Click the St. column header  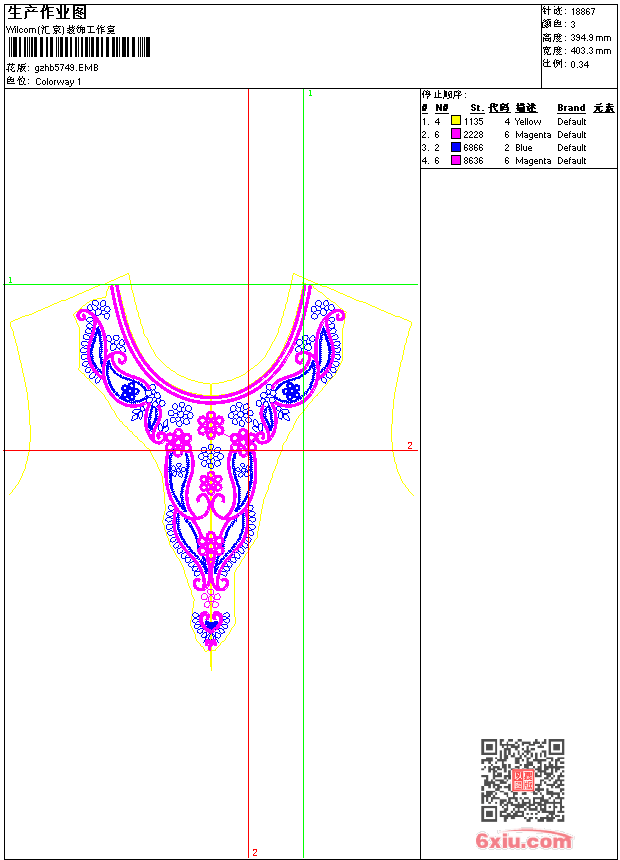(477, 108)
